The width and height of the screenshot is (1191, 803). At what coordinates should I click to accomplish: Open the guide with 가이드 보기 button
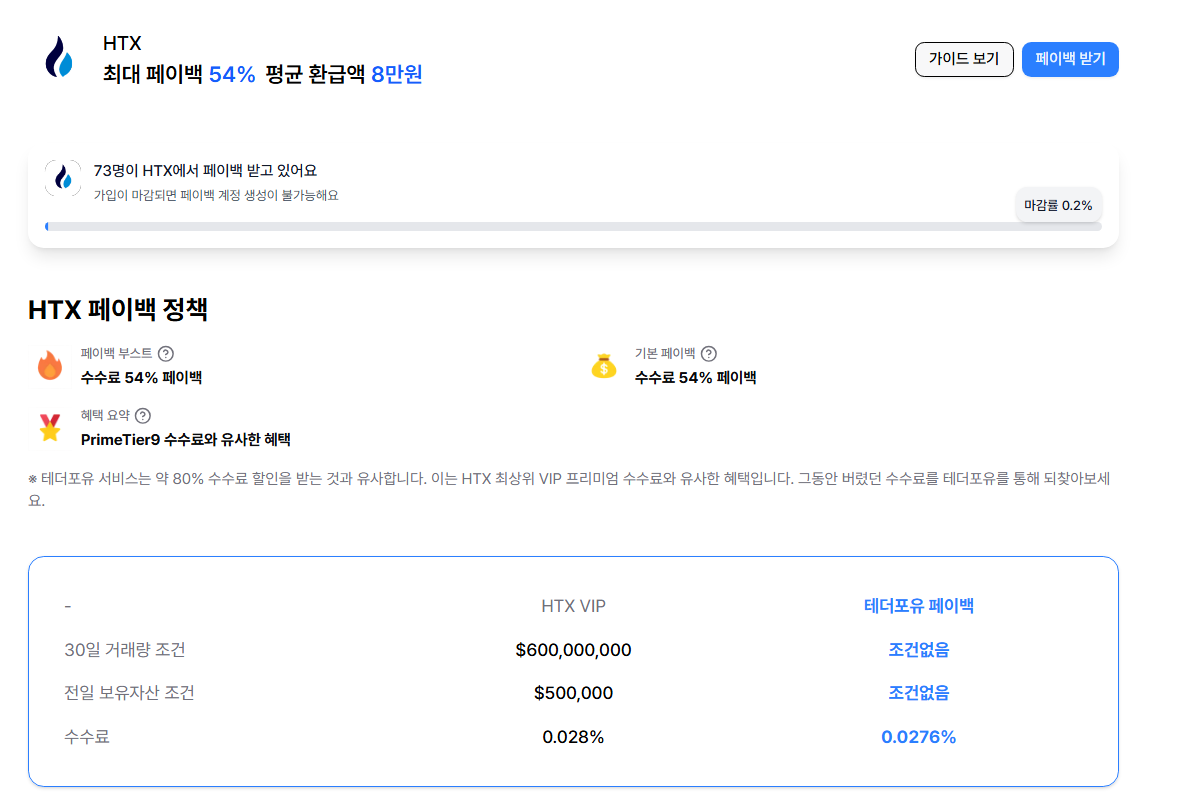pos(964,59)
